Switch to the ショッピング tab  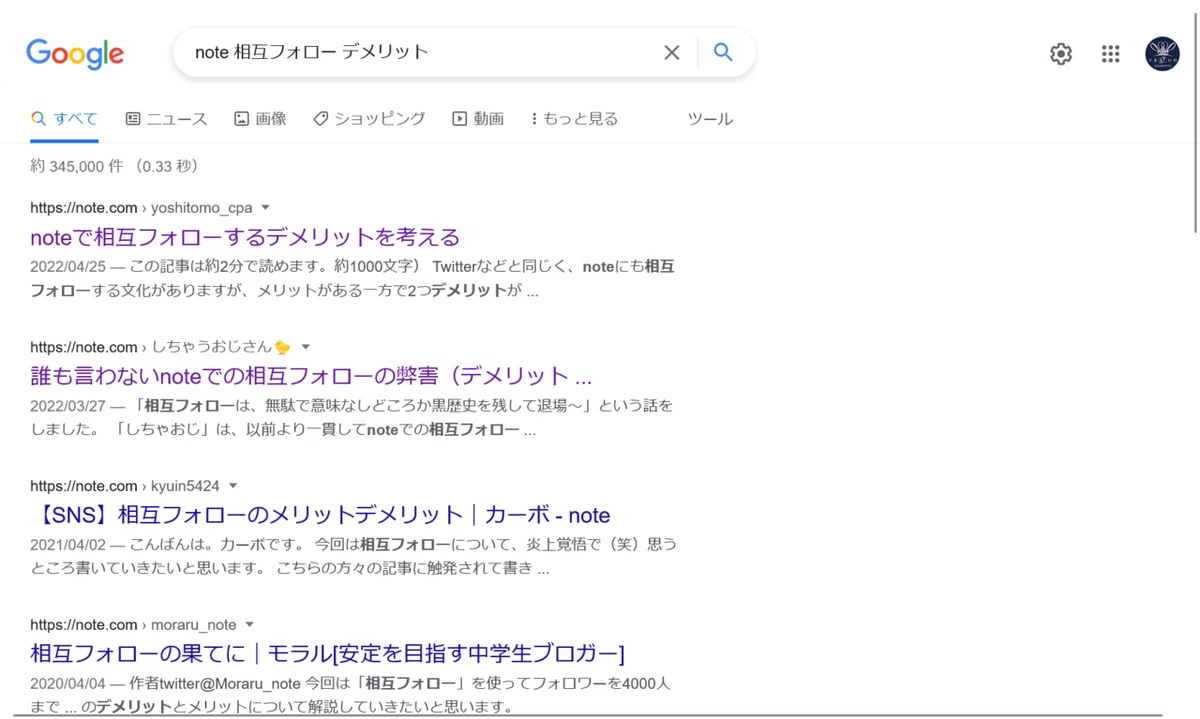(x=369, y=119)
